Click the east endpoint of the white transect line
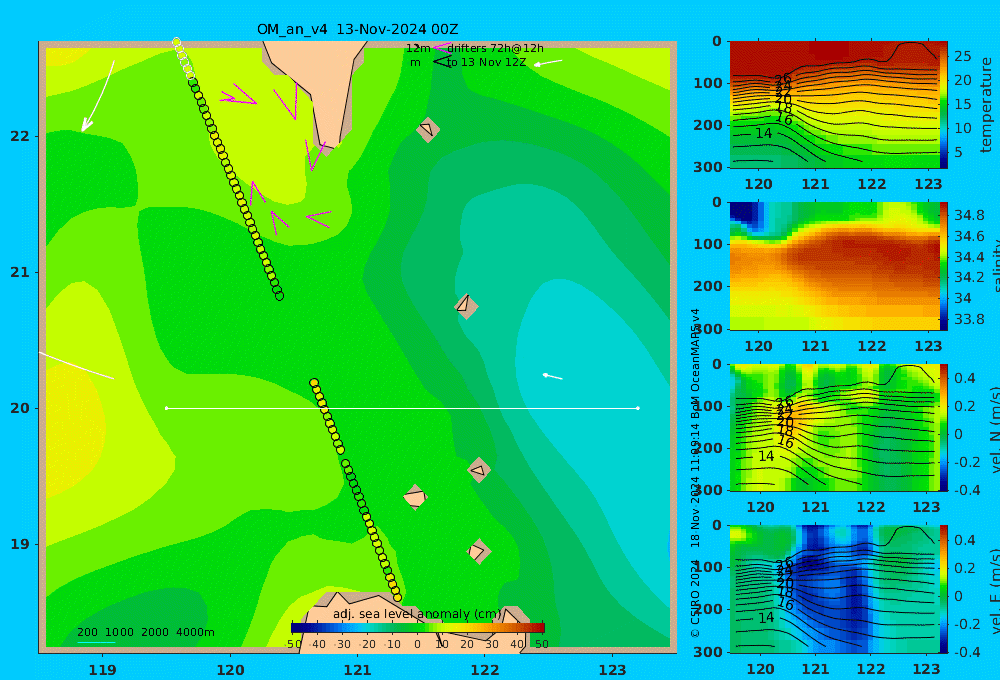The height and width of the screenshot is (680, 1000). click(x=638, y=408)
